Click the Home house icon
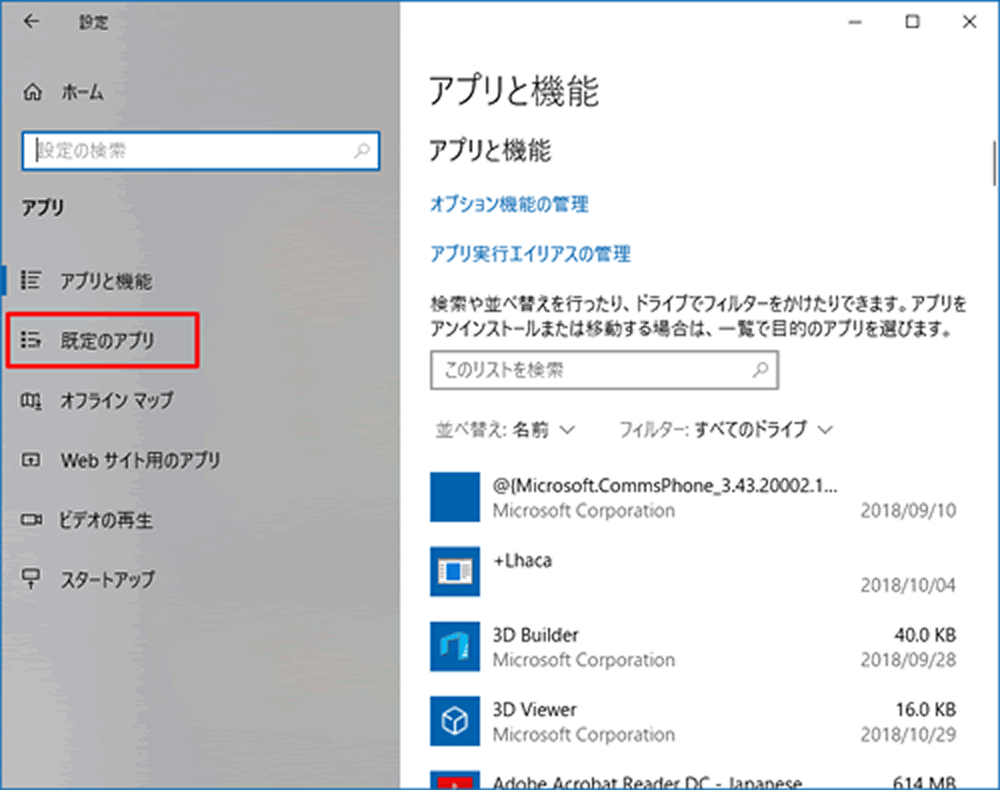 pyautogui.click(x=33, y=92)
